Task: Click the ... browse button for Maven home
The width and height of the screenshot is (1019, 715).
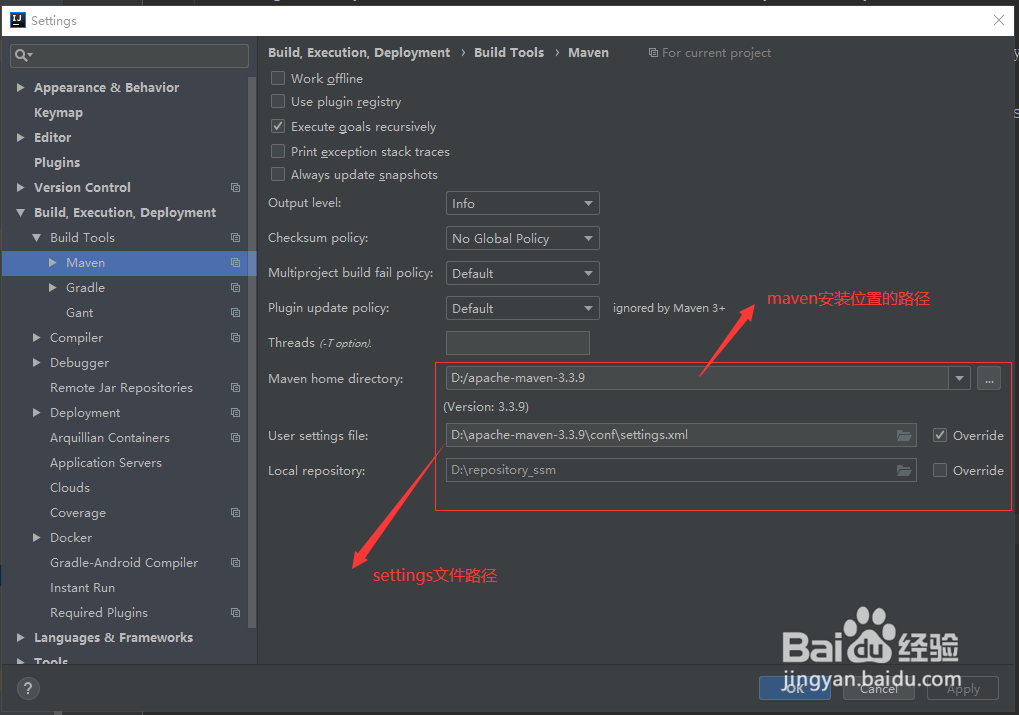Action: click(x=989, y=378)
